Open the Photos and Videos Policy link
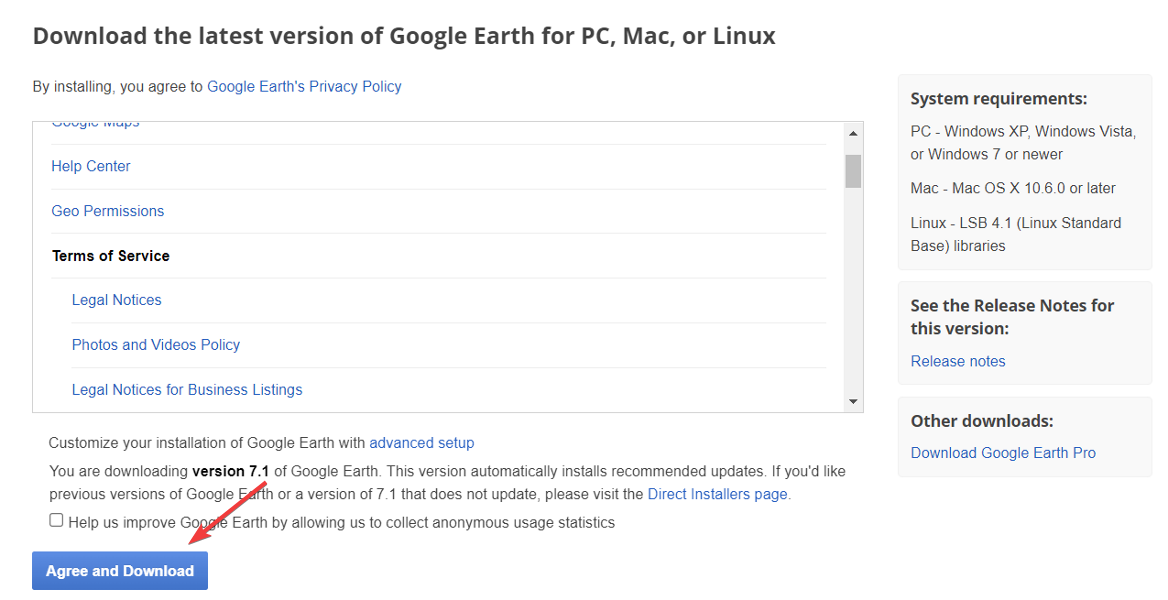Image resolution: width=1168 pixels, height=600 pixels. (155, 344)
